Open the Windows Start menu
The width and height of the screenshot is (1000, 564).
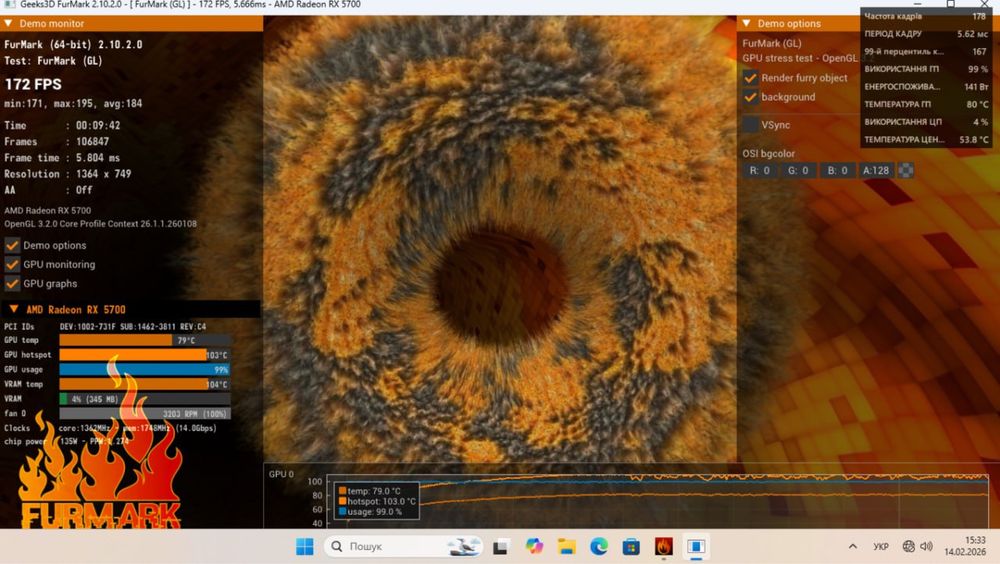pos(305,547)
